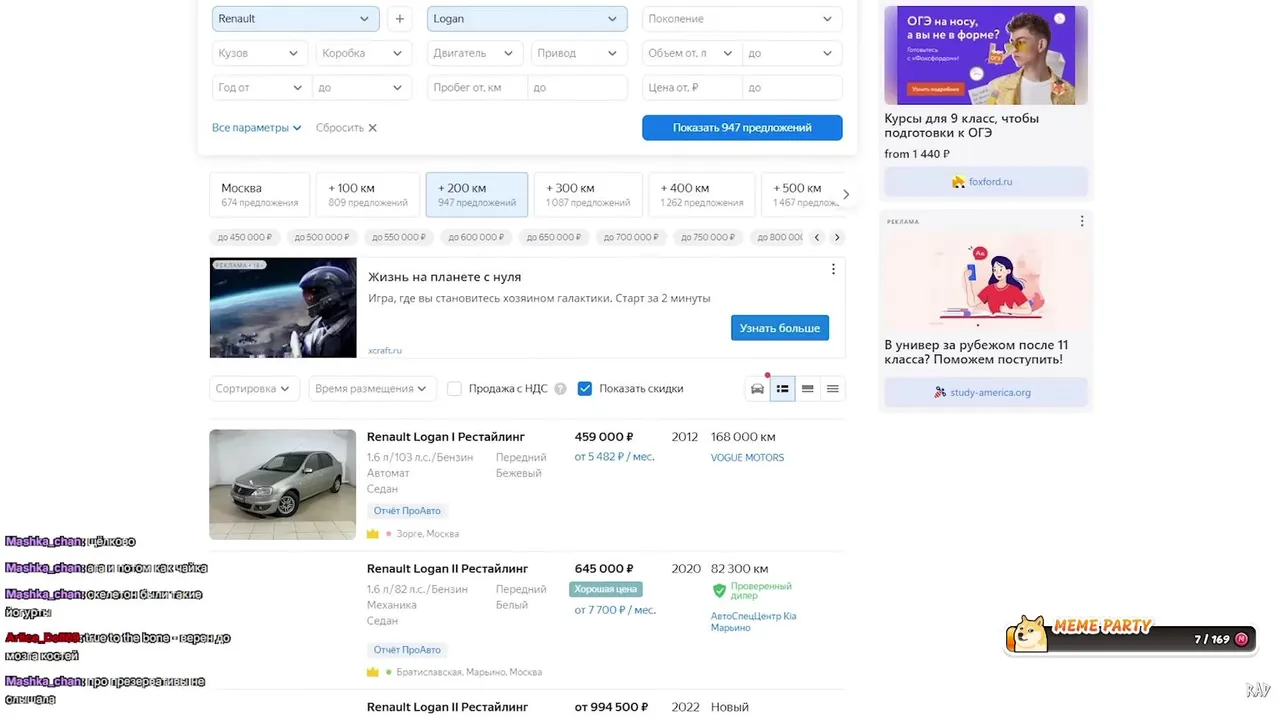This screenshot has width=1280, height=720.
Task: Click Отчёт ПроАвто on 645 000 ₽ listing
Action: pos(407,650)
